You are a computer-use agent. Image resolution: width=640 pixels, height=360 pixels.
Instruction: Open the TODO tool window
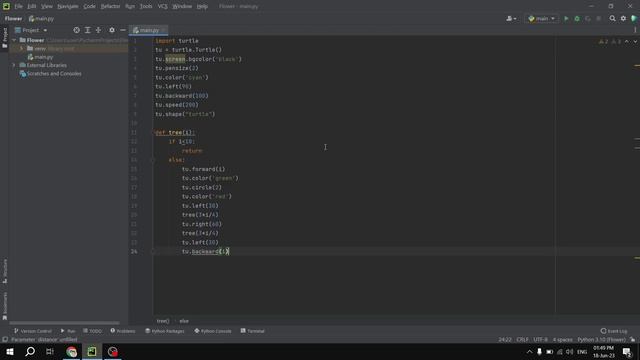click(92, 331)
